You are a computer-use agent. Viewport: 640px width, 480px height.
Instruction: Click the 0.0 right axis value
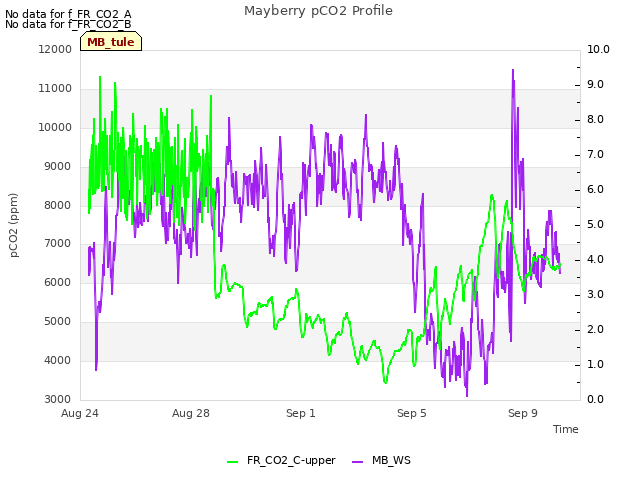pyautogui.click(x=596, y=399)
